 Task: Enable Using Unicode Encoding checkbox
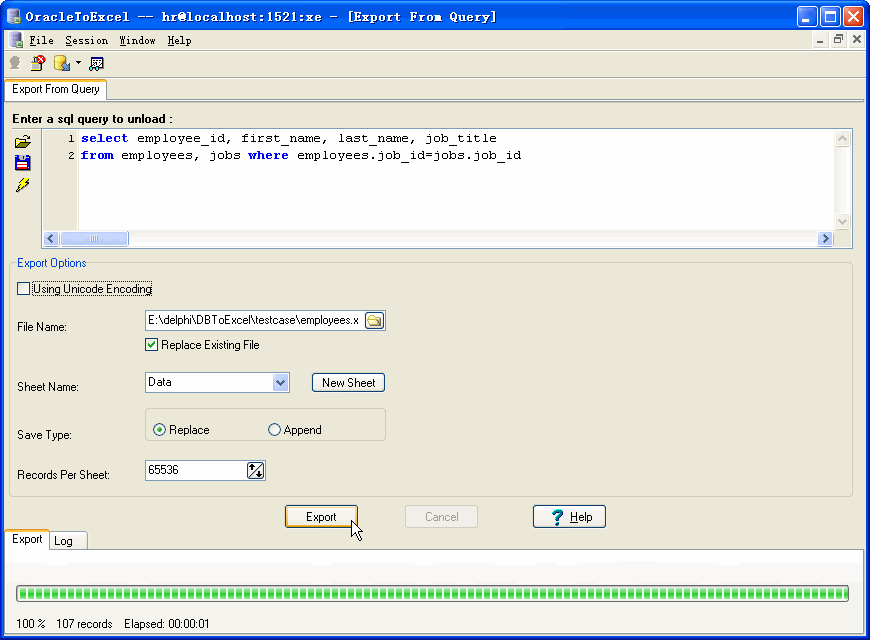pos(23,289)
